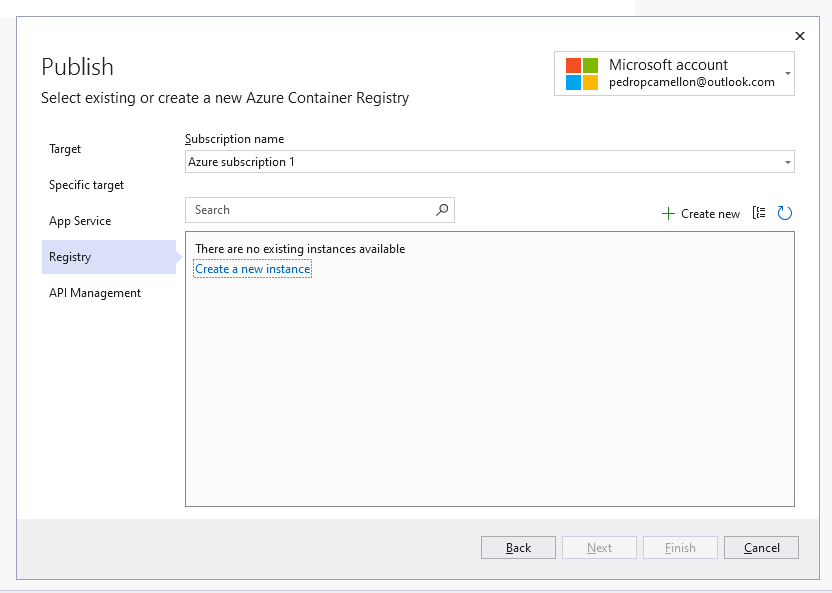The width and height of the screenshot is (832, 593).
Task: Click the disabled Next button
Action: [x=599, y=547]
